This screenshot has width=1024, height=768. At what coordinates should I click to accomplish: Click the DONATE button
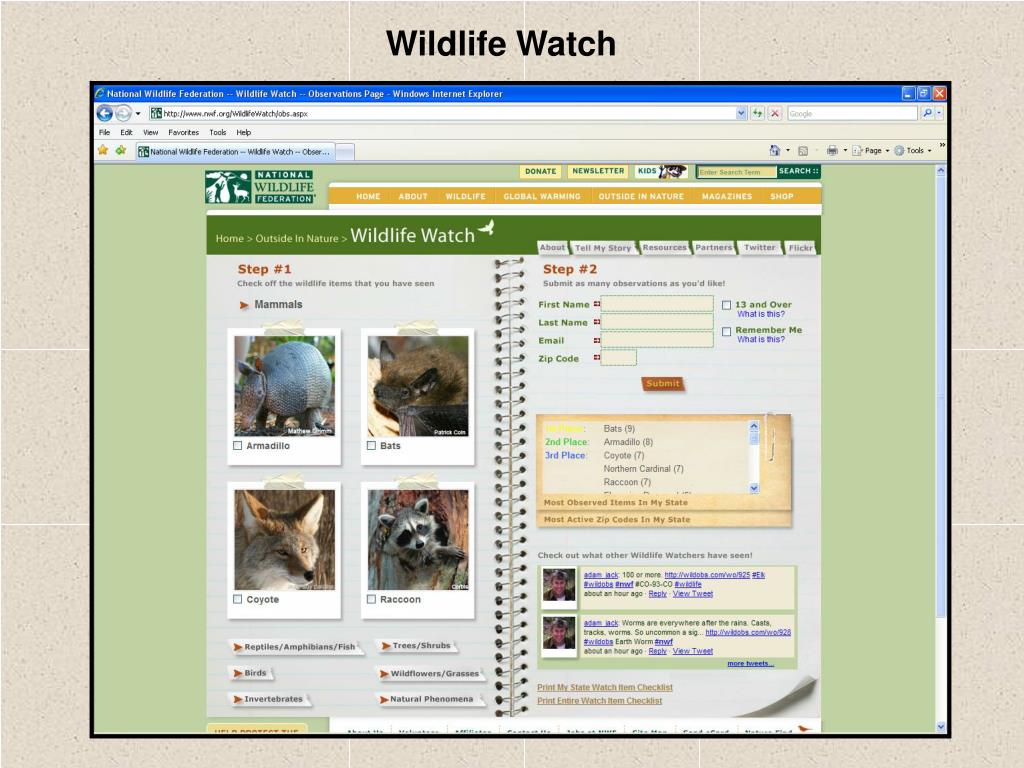[x=541, y=171]
